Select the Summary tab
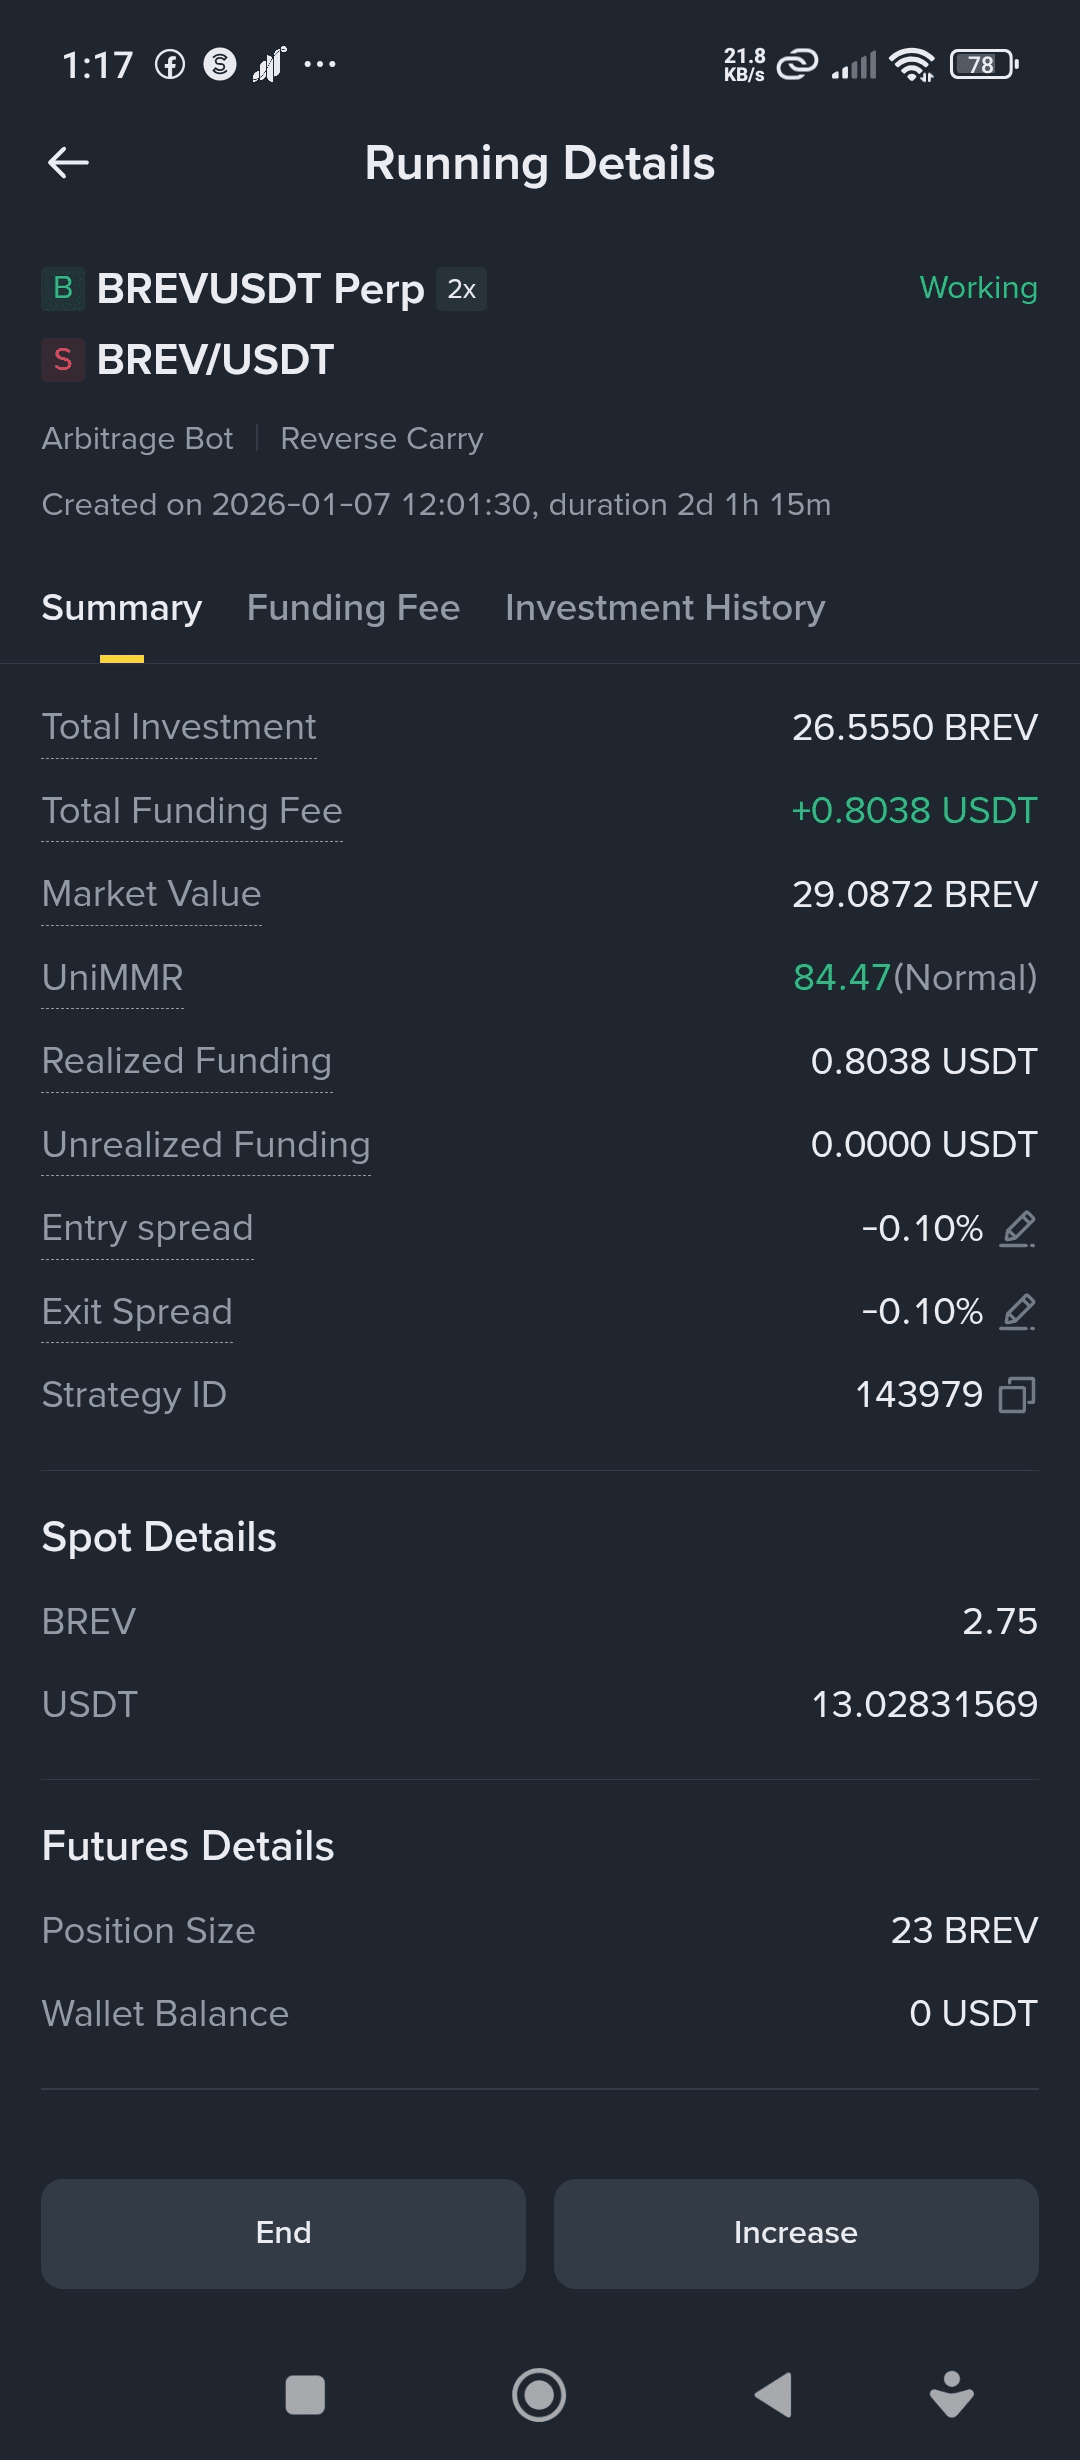The width and height of the screenshot is (1080, 2460). (x=122, y=608)
